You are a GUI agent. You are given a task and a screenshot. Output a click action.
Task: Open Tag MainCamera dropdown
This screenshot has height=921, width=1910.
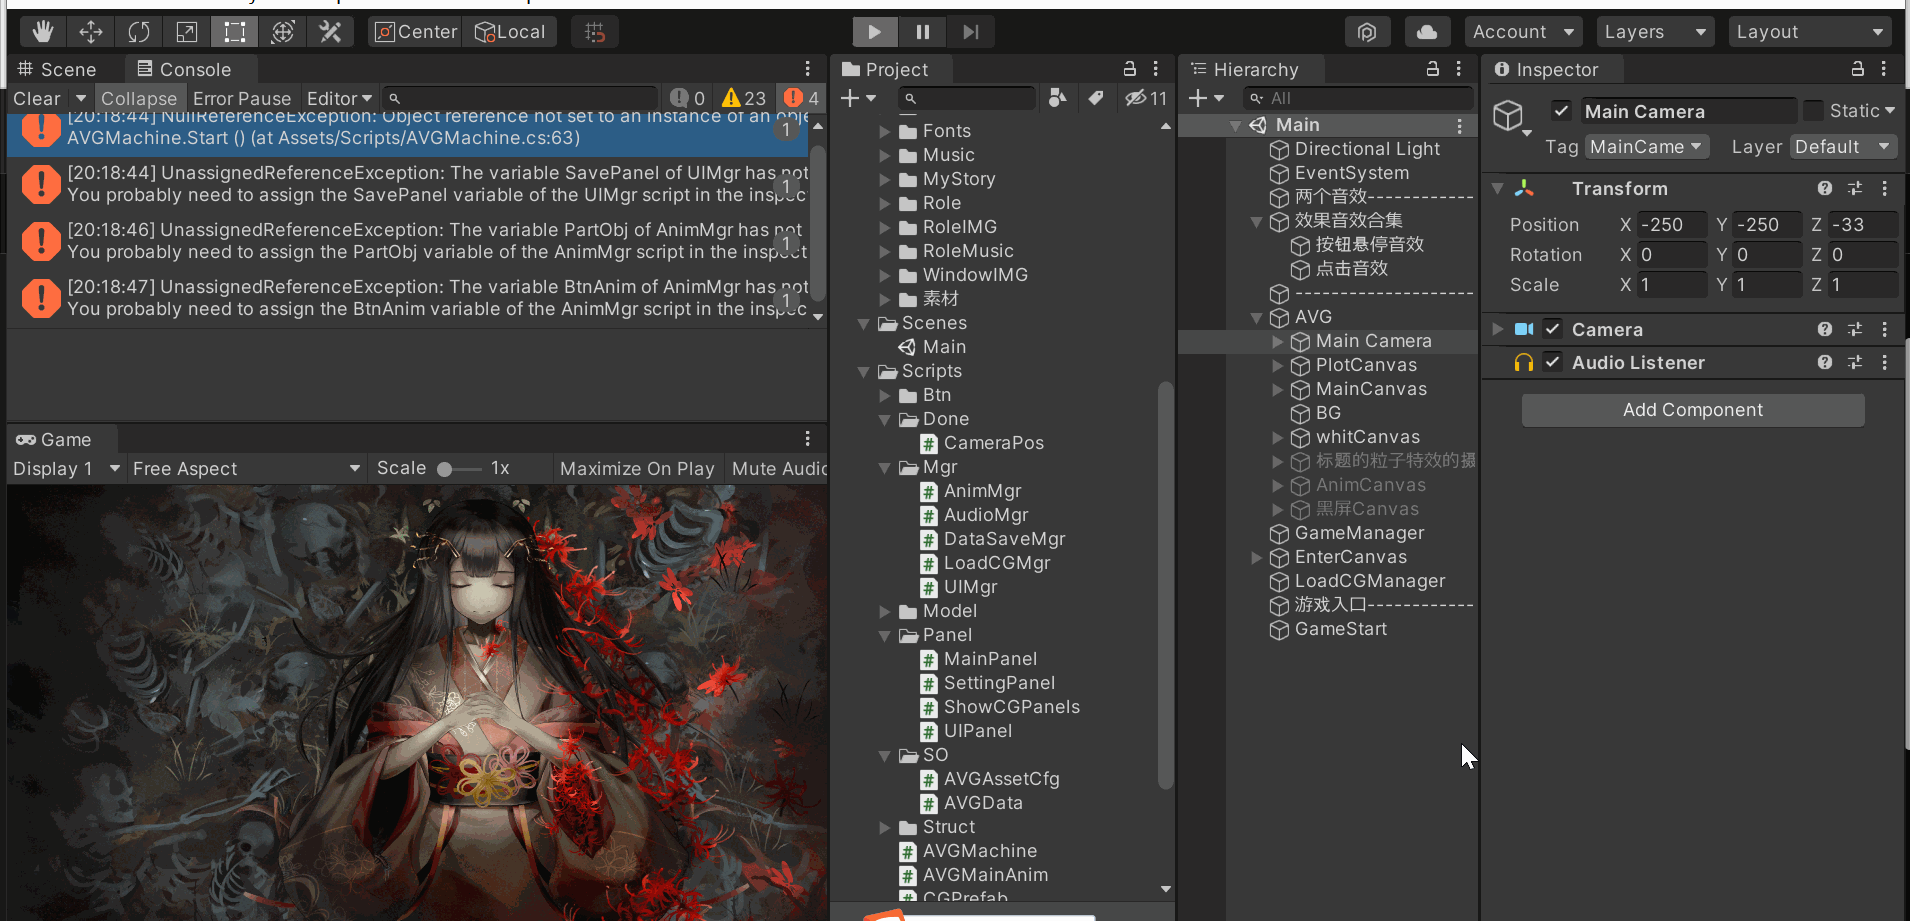pyautogui.click(x=1647, y=147)
